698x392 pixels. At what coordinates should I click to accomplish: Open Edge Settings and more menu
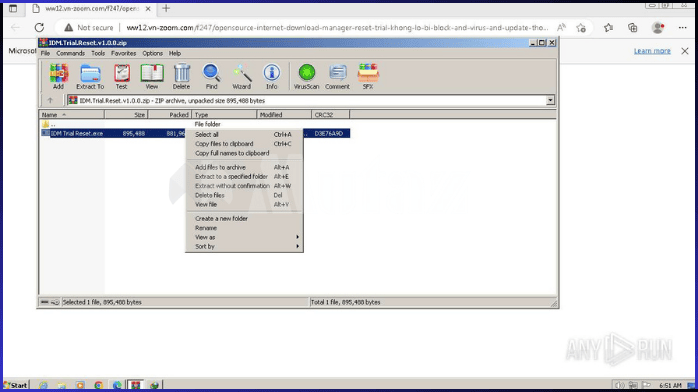[x=682, y=28]
